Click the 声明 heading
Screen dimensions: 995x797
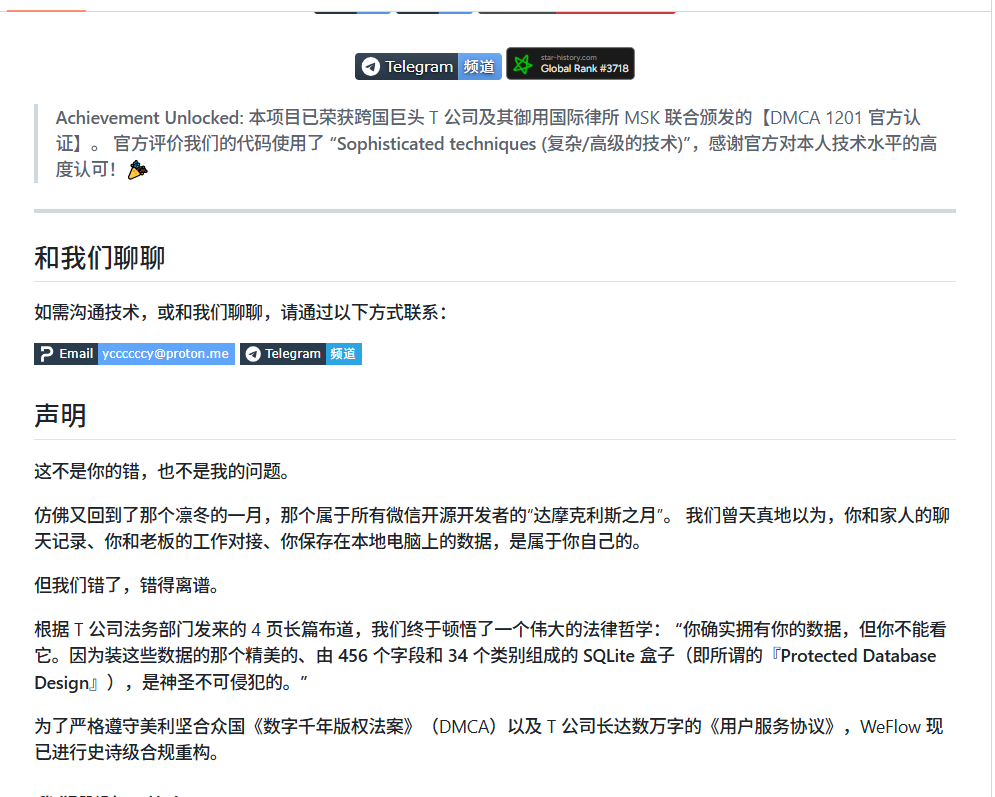[60, 416]
